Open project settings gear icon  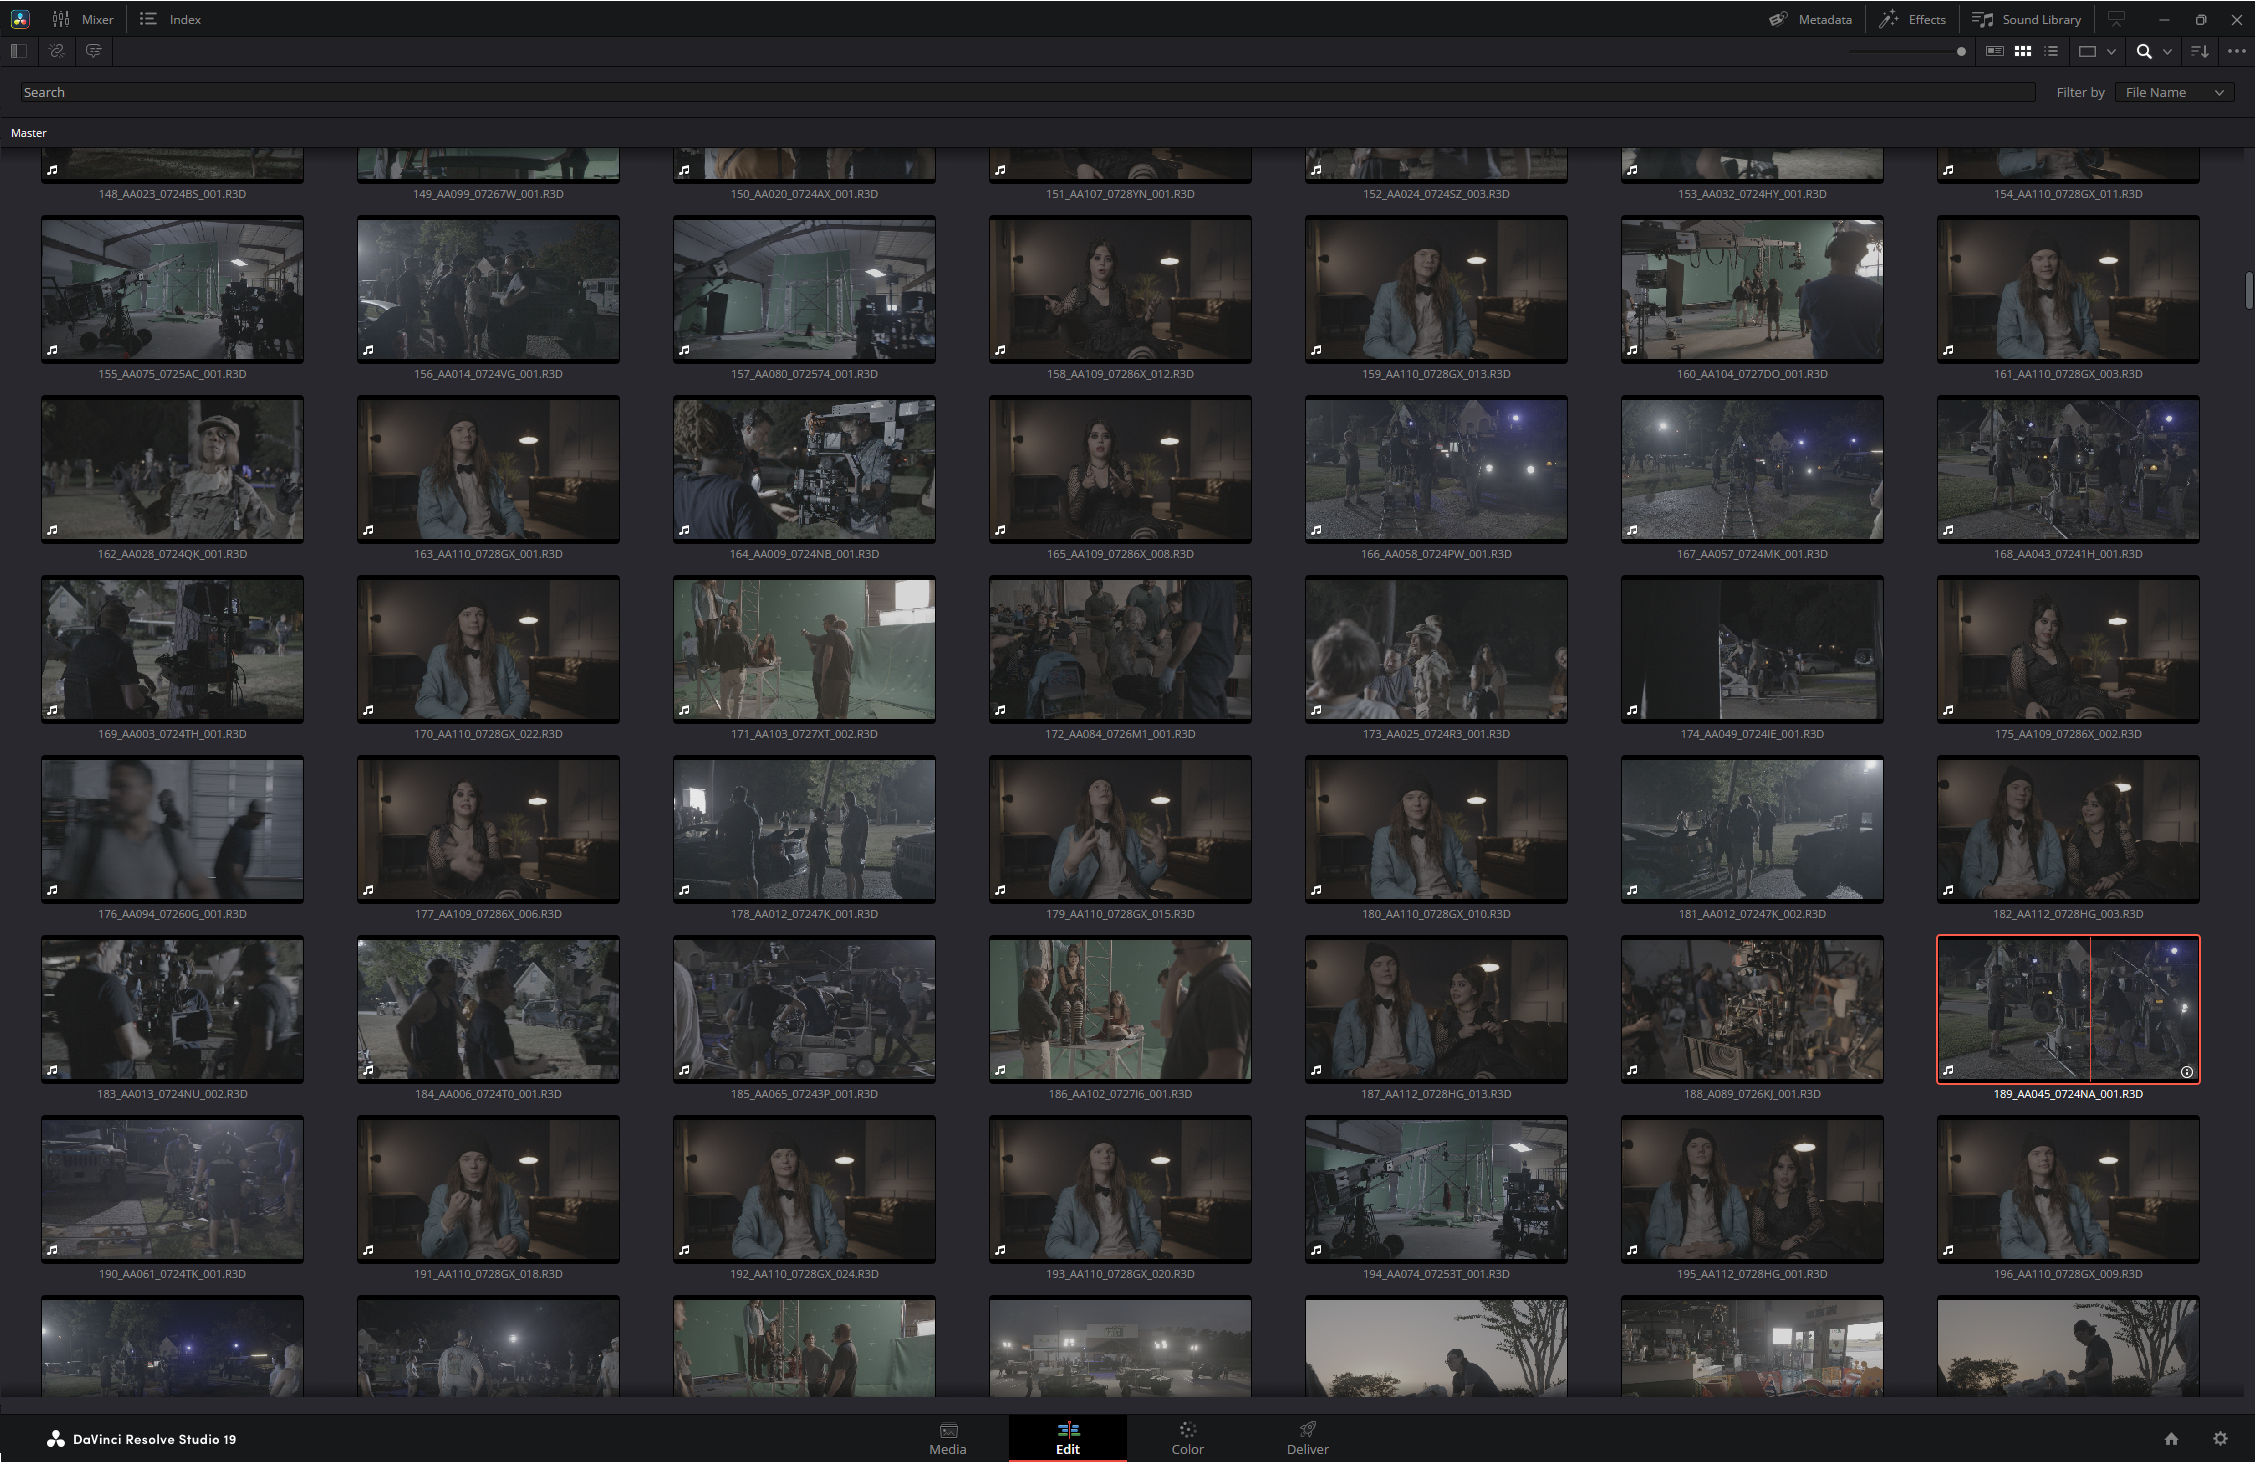click(x=2220, y=1439)
